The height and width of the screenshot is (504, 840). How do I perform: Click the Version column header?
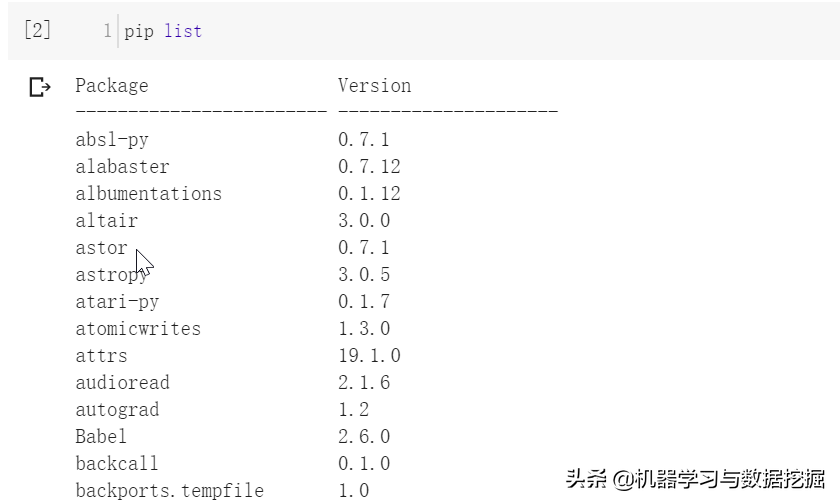tap(374, 86)
